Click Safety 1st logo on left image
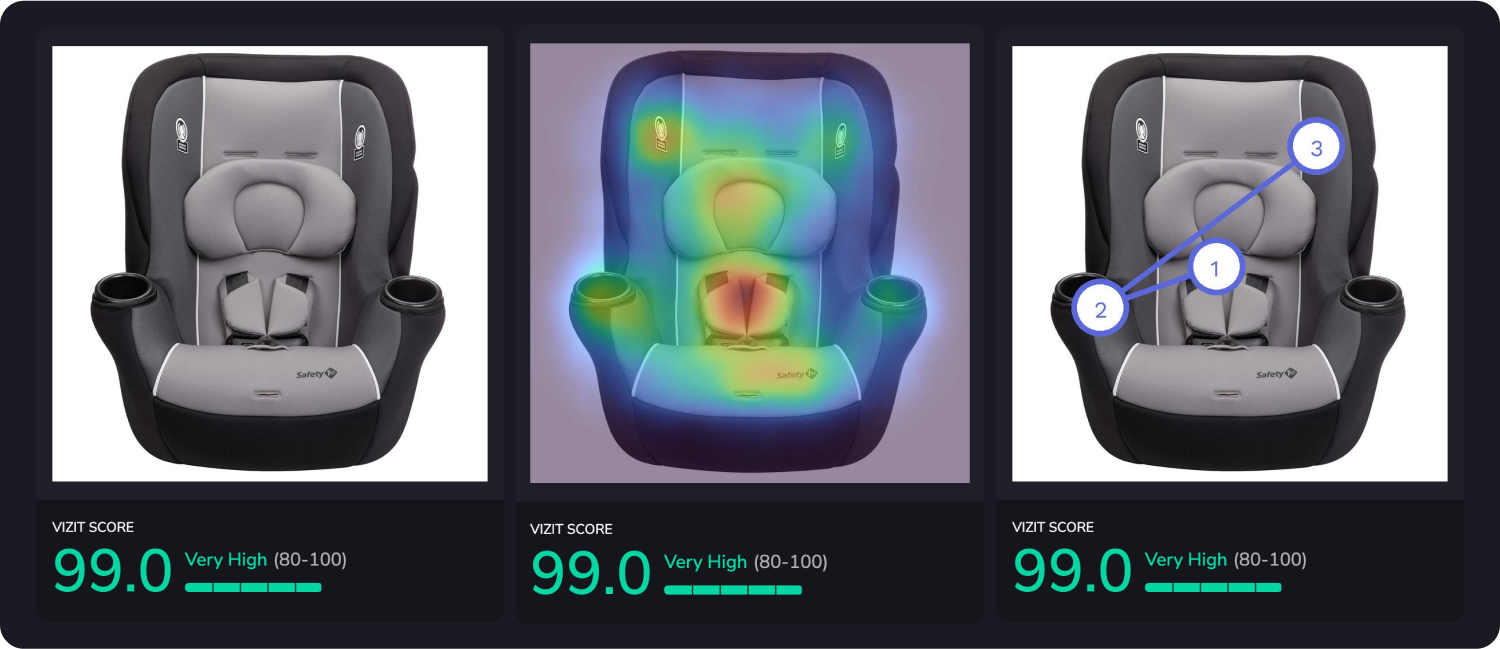 (x=319, y=374)
